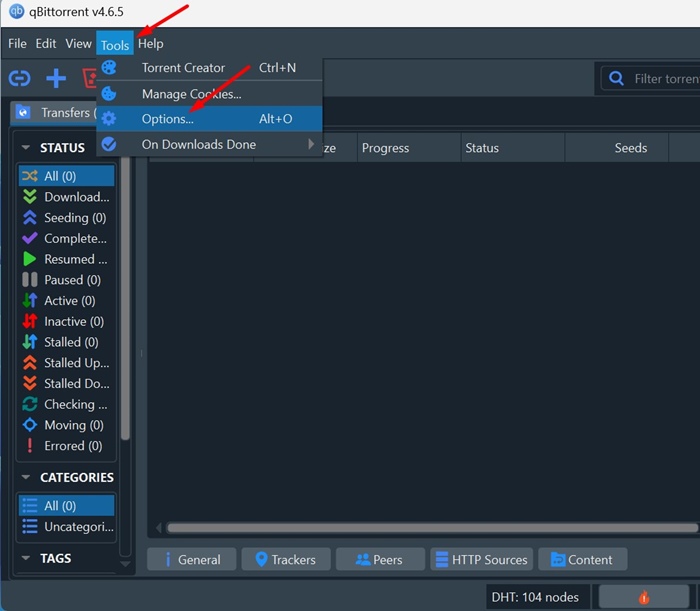The width and height of the screenshot is (700, 611).
Task: Click the Moving diamond icon
Action: point(30,425)
